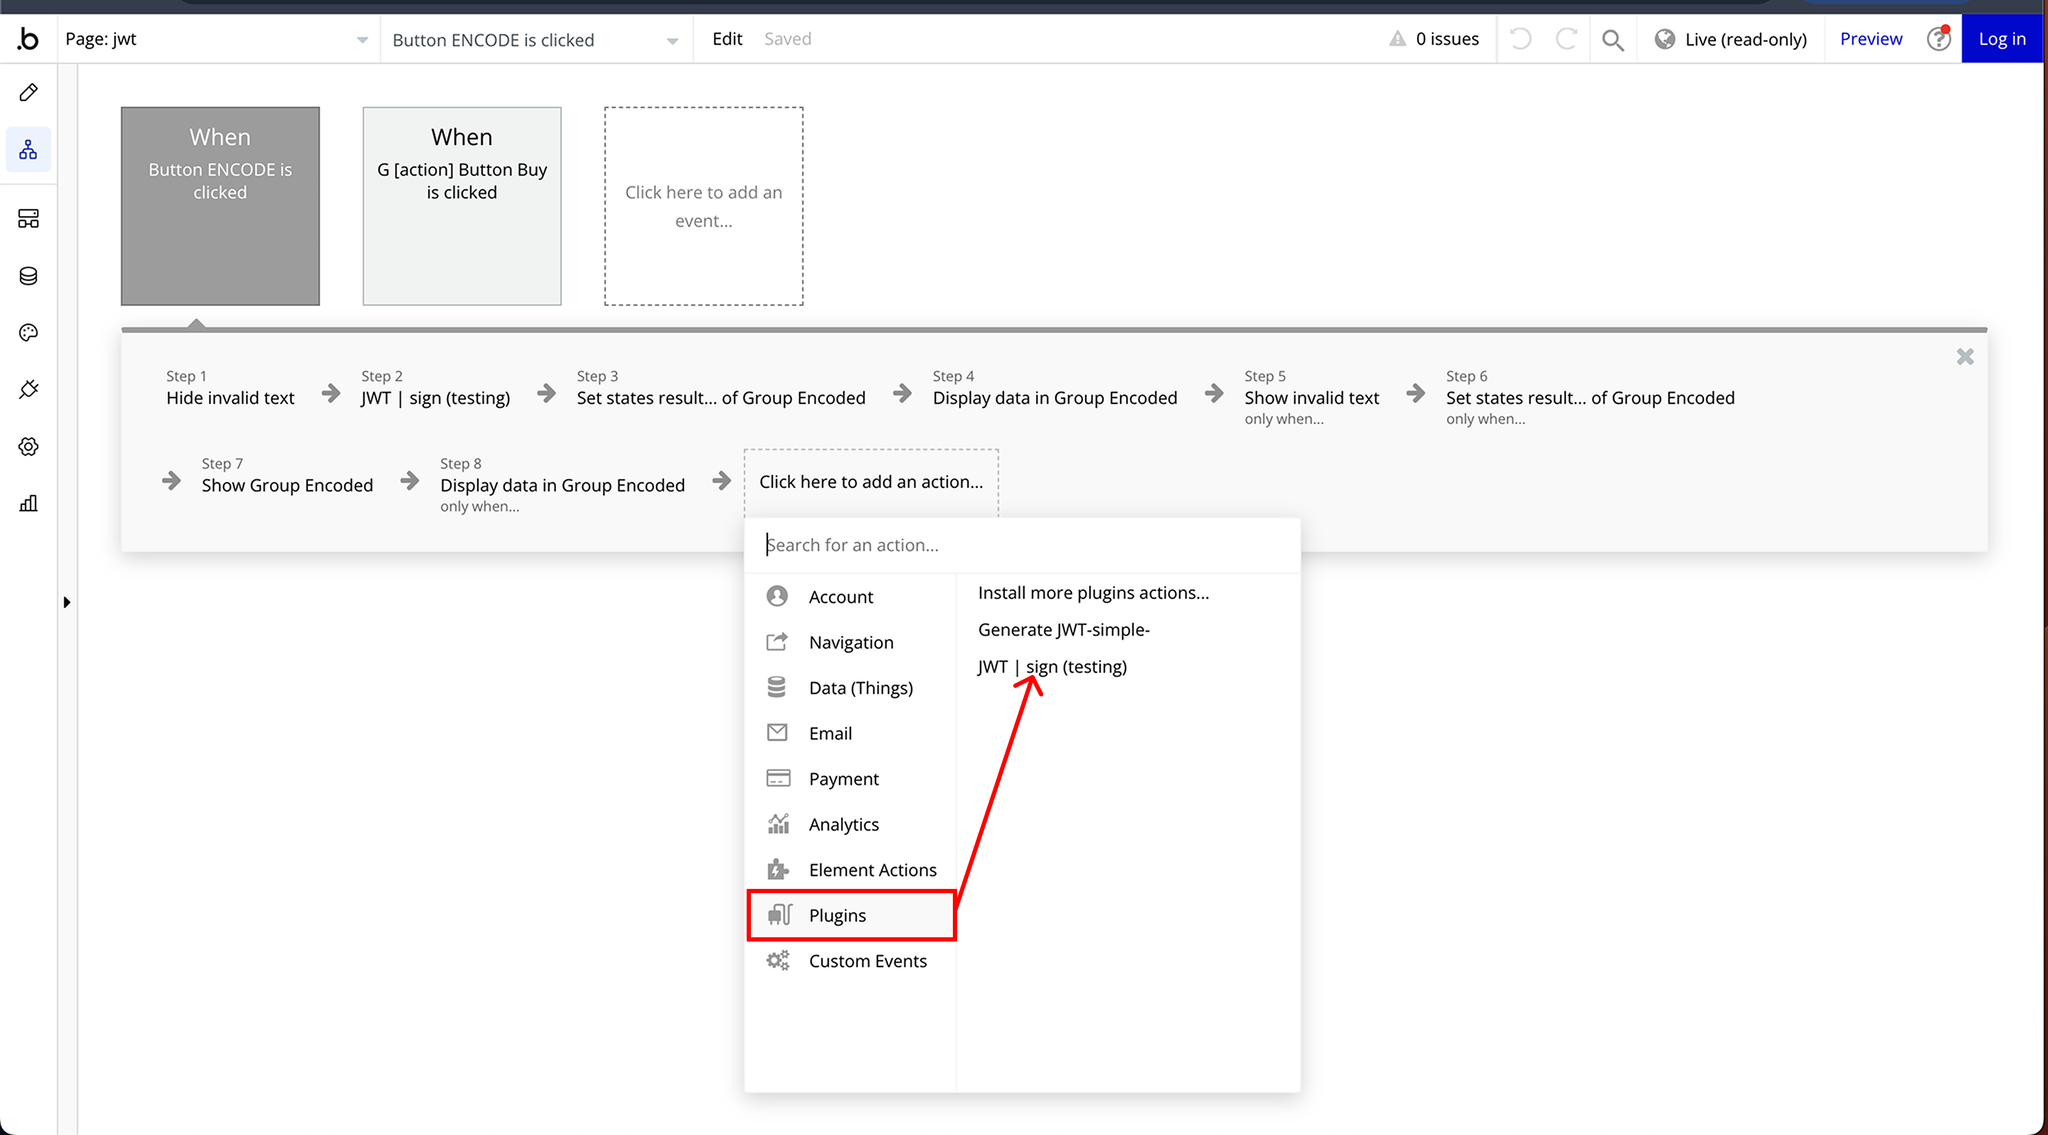Image resolution: width=2048 pixels, height=1135 pixels.
Task: Click Install more plugins actions link
Action: [x=1094, y=593]
